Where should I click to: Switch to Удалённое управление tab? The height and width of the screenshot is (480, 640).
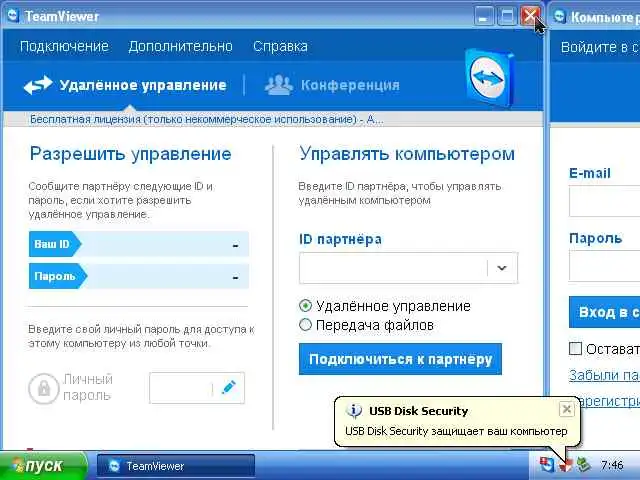click(x=142, y=85)
